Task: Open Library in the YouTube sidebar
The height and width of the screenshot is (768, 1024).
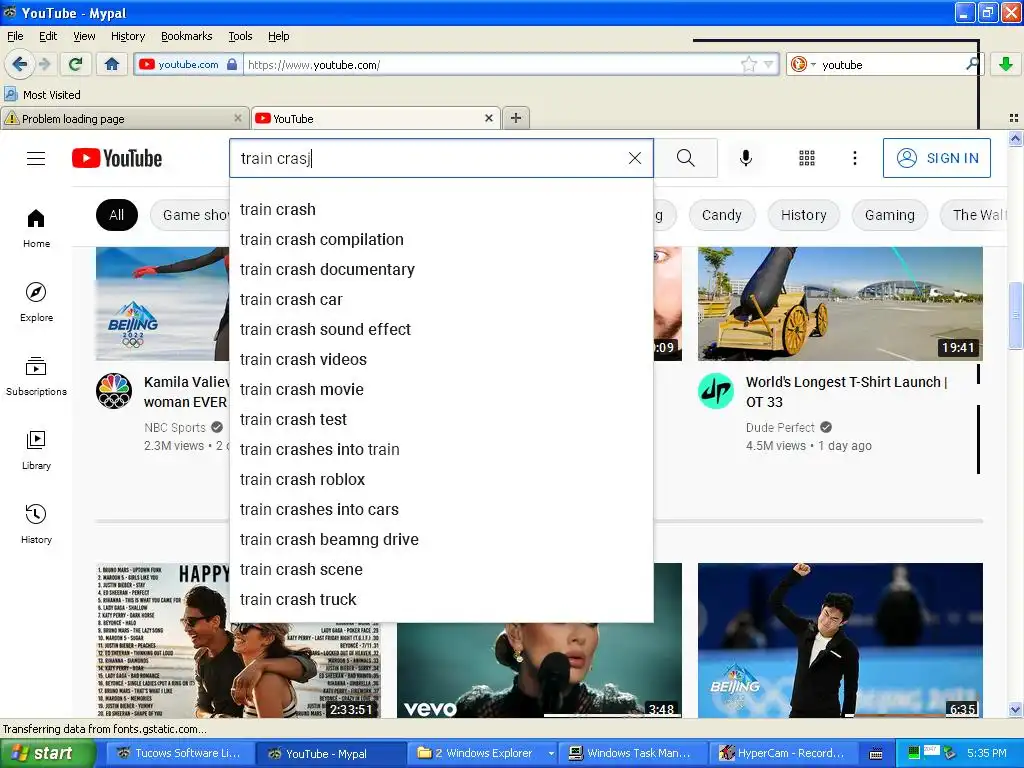Action: pos(36,450)
